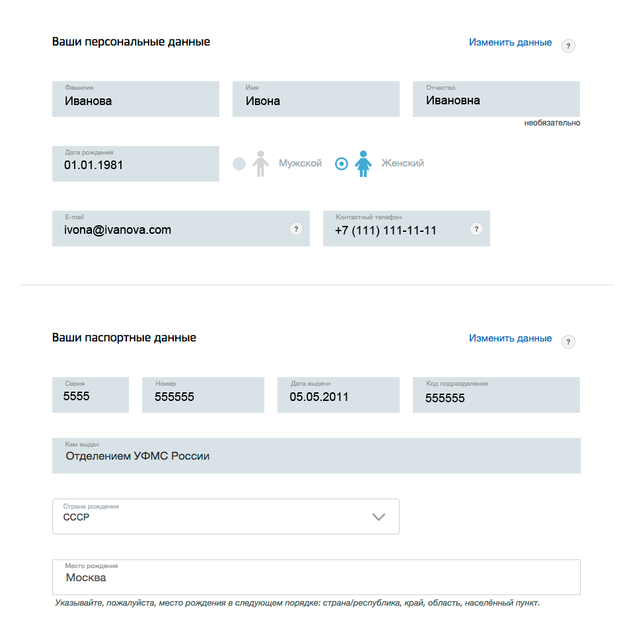
Task: Open the СССР country combo box
Action: (x=226, y=516)
